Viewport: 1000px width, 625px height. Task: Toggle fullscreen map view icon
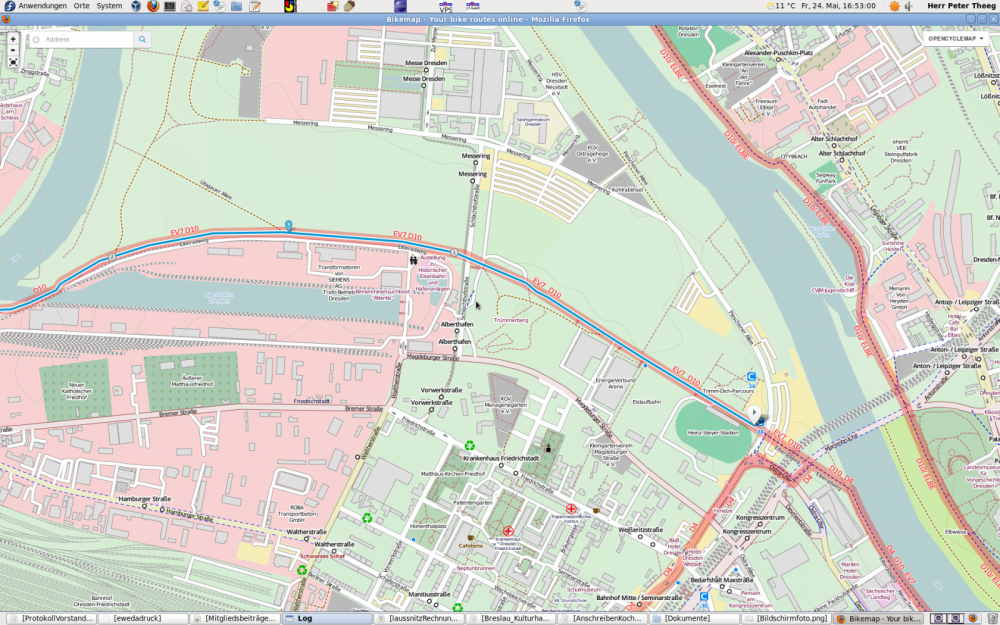click(13, 62)
